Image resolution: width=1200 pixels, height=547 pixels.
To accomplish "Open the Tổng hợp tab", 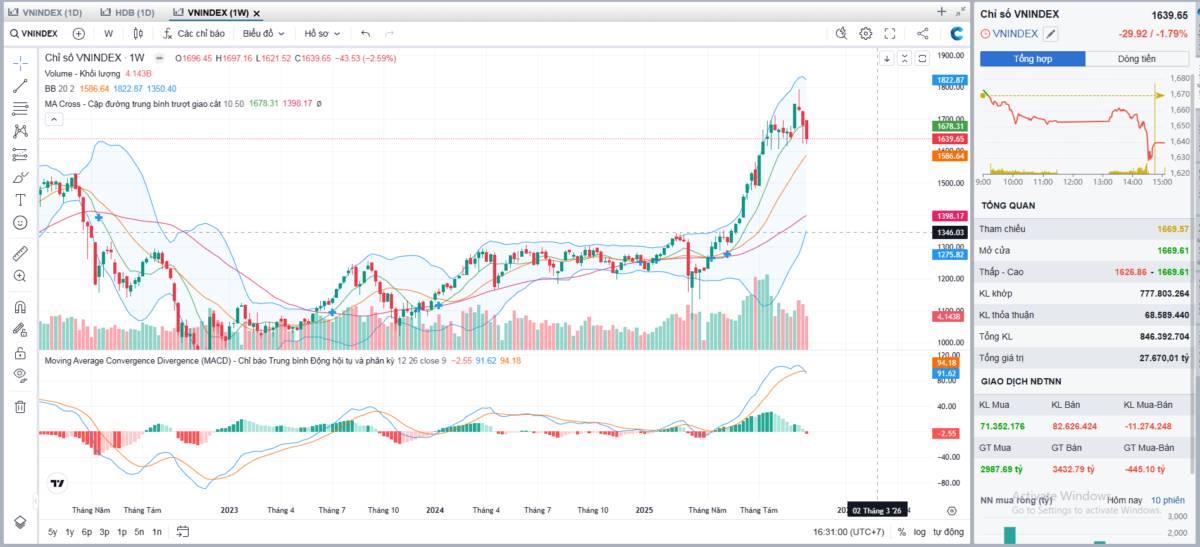I will coord(1033,59).
